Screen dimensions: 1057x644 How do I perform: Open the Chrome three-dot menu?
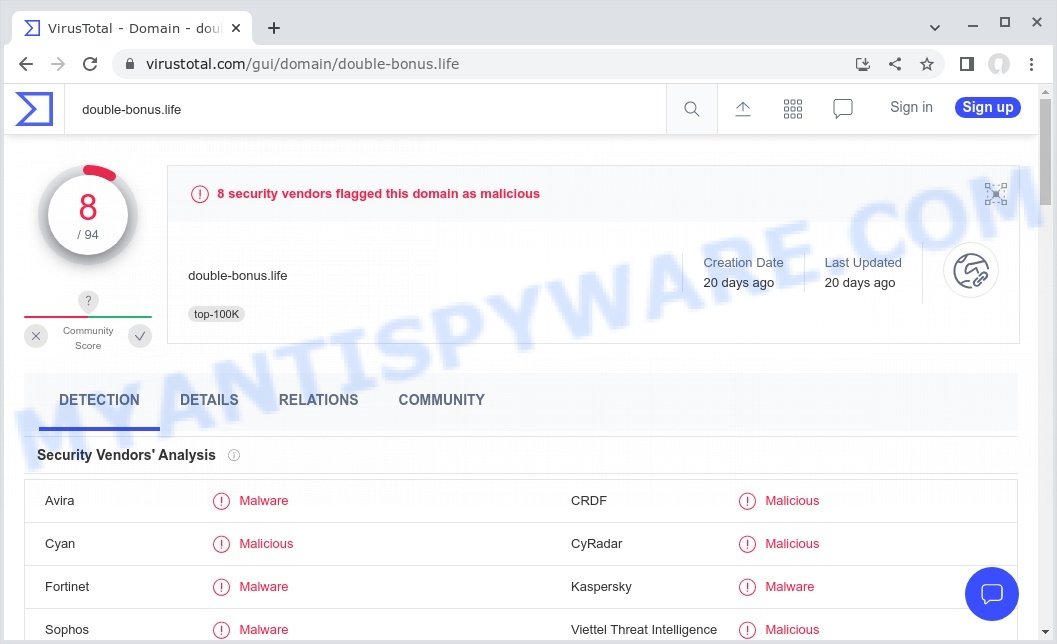[1031, 64]
